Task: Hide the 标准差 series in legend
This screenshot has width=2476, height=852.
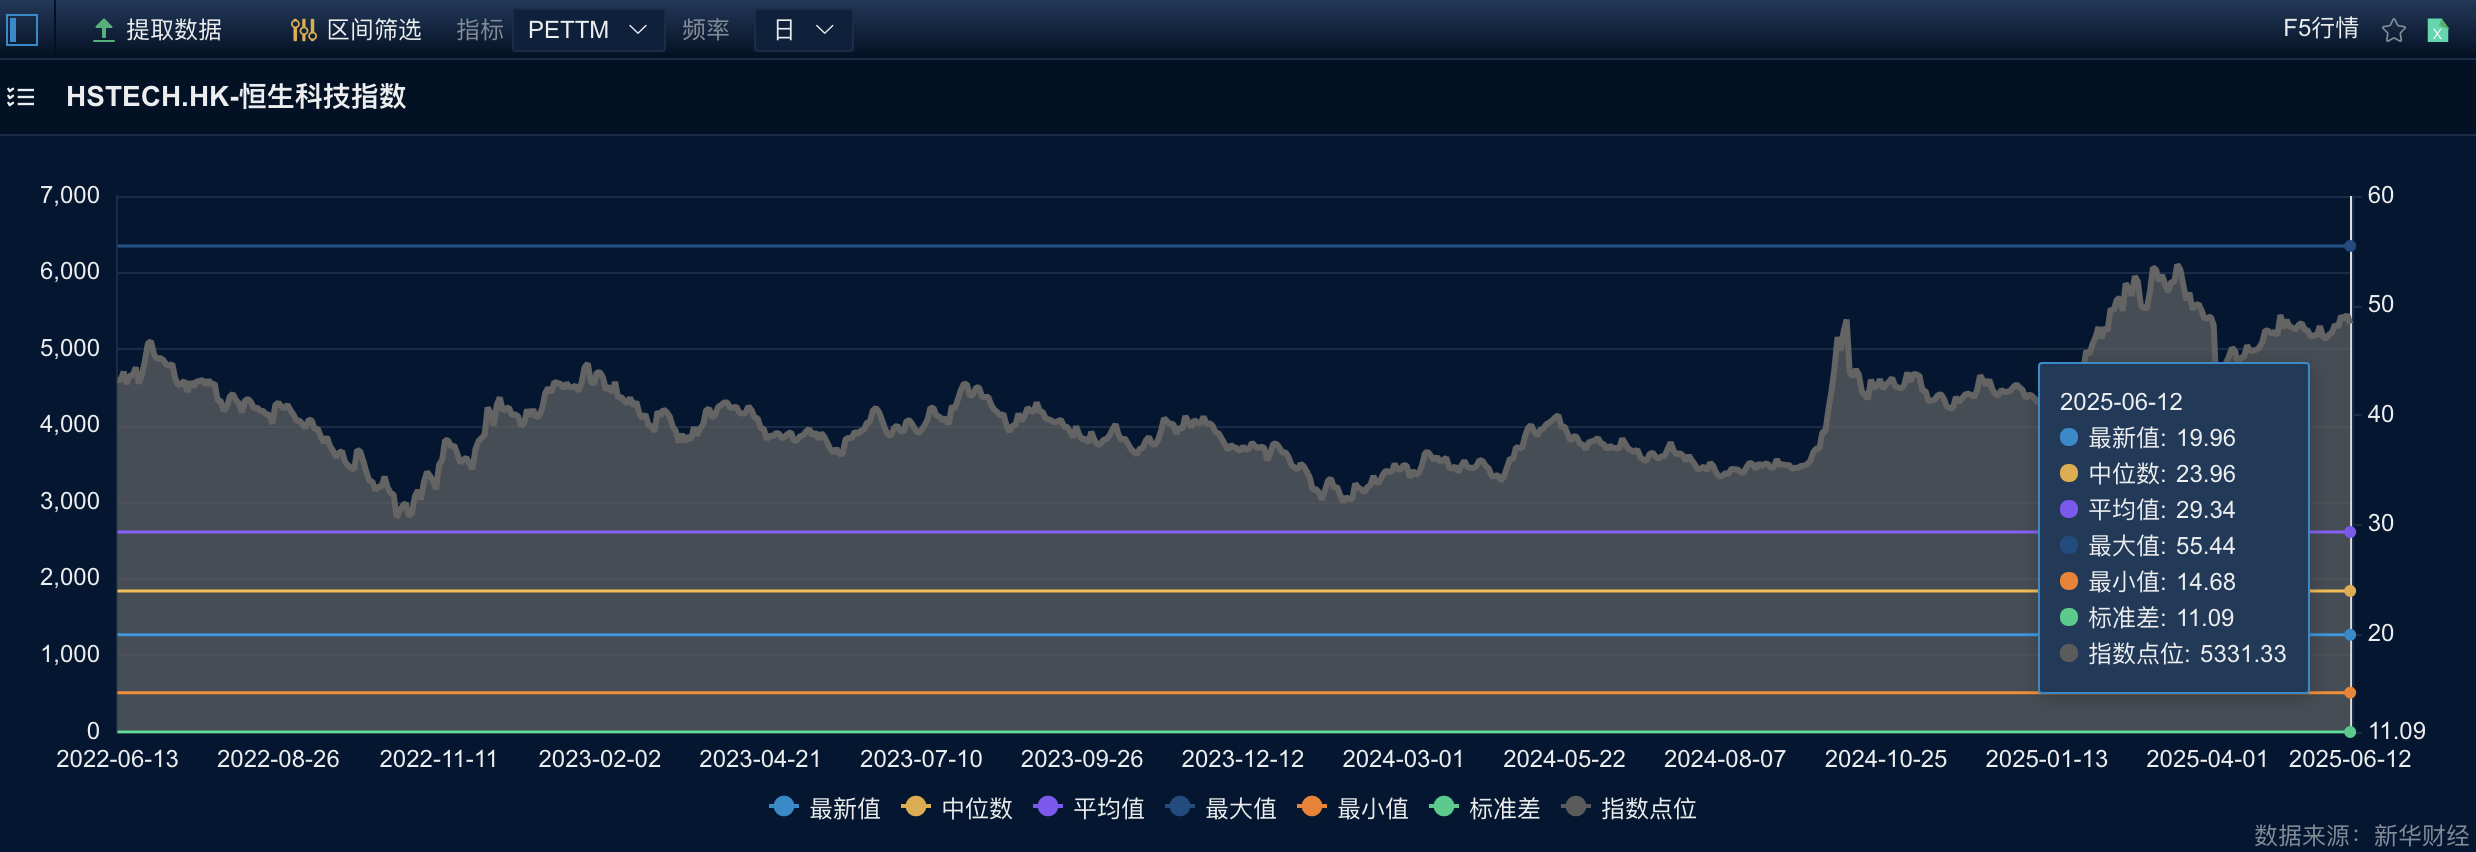Action: pos(1485,808)
